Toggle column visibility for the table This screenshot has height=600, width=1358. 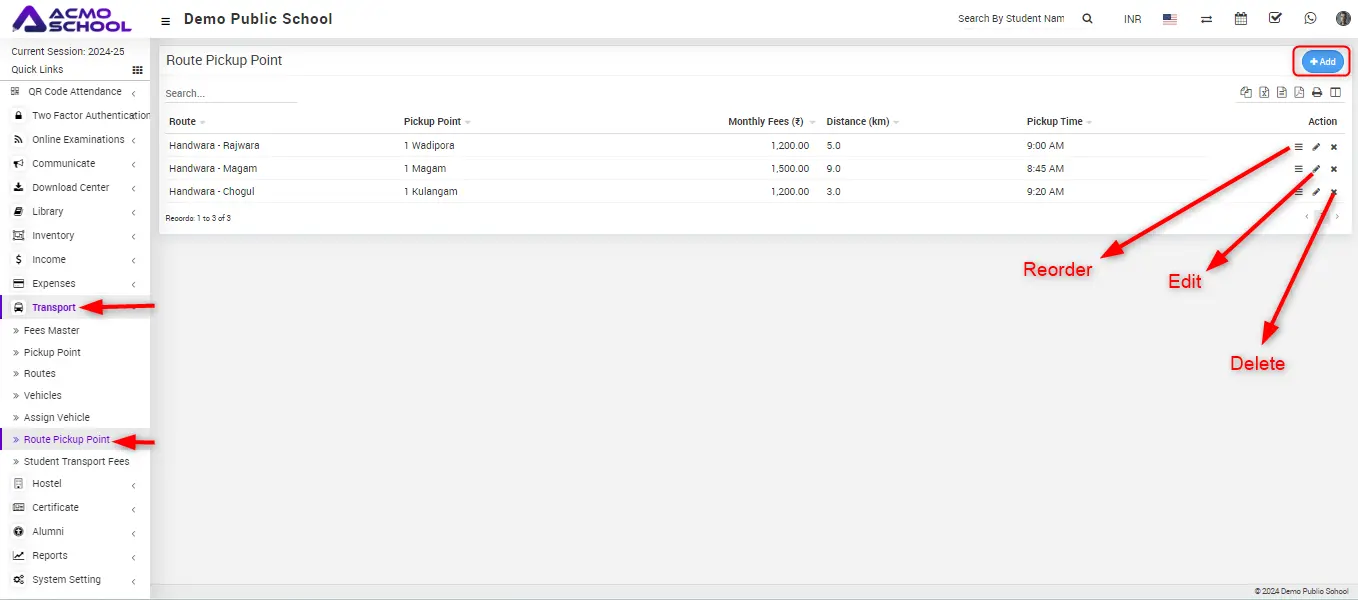tap(1335, 93)
